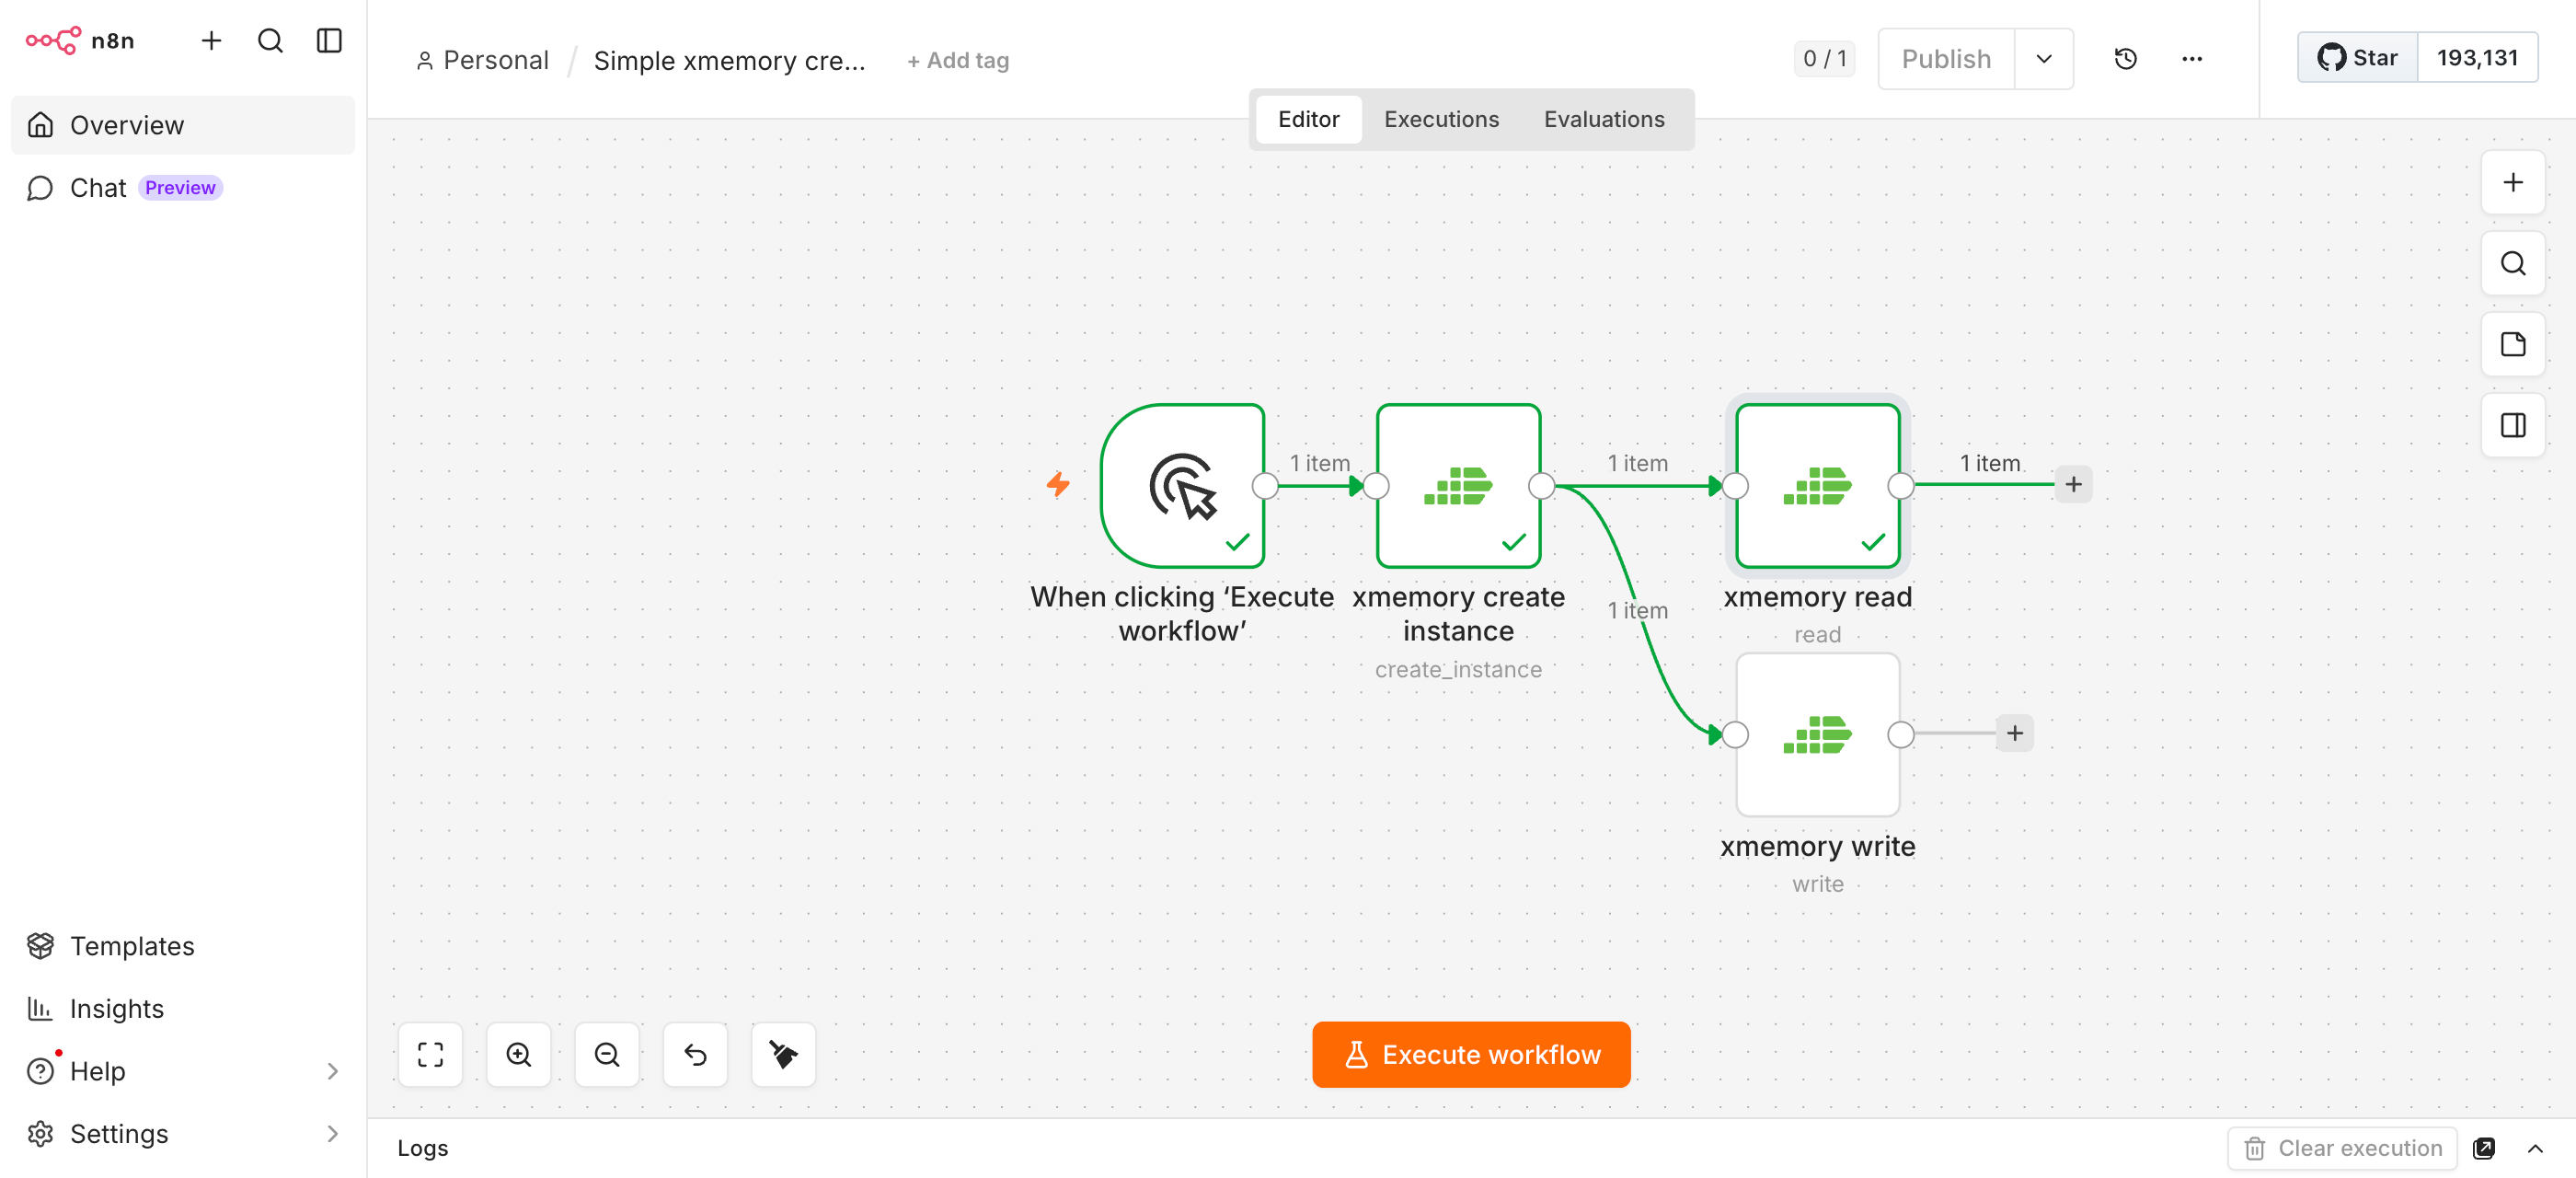Toggle the right side panel icon
The height and width of the screenshot is (1178, 2576).
click(x=2512, y=426)
